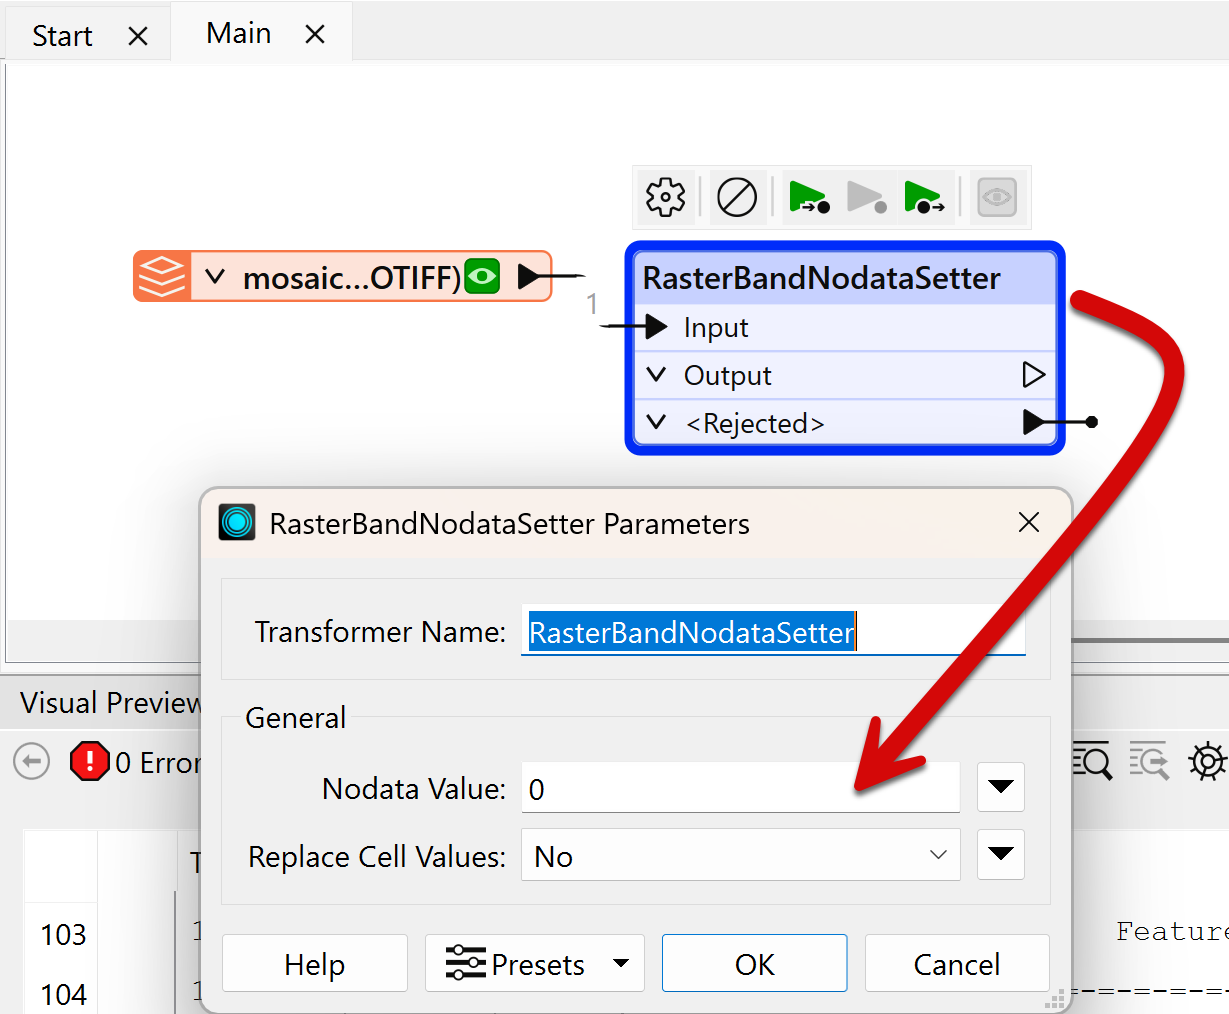Expand the Output port chevron
Image resolution: width=1229 pixels, height=1014 pixels.
[656, 375]
